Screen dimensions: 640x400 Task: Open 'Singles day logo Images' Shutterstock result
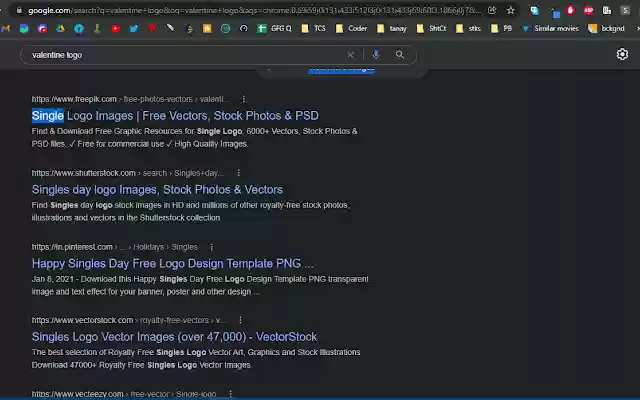(x=157, y=189)
